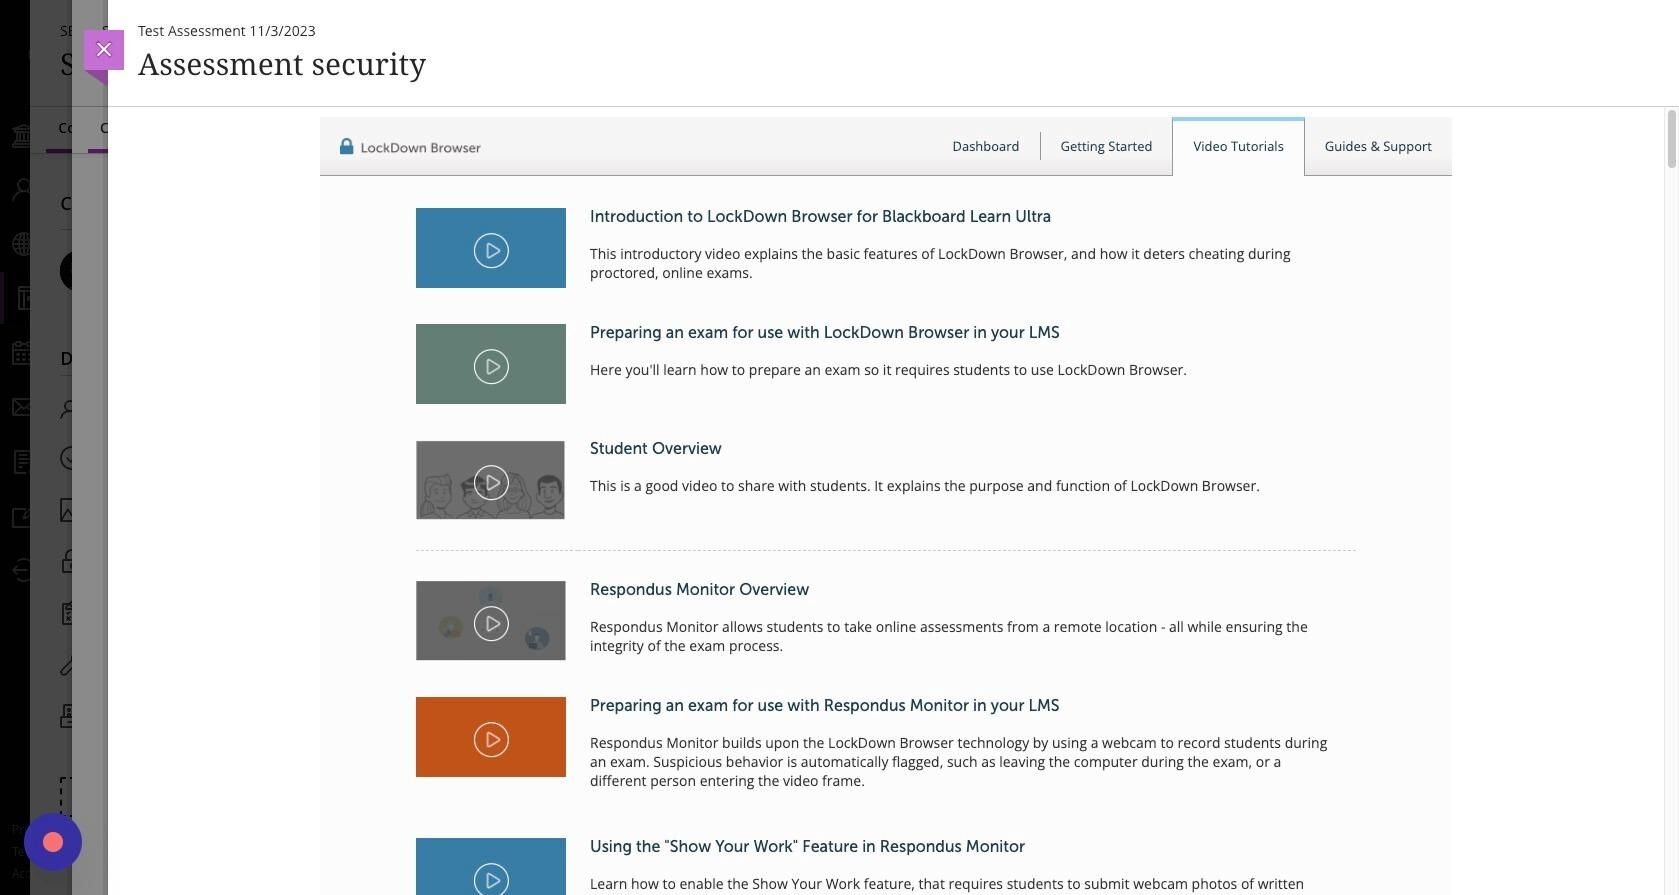Play the orange Respondus Monitor exam prep thumbnail

491,737
